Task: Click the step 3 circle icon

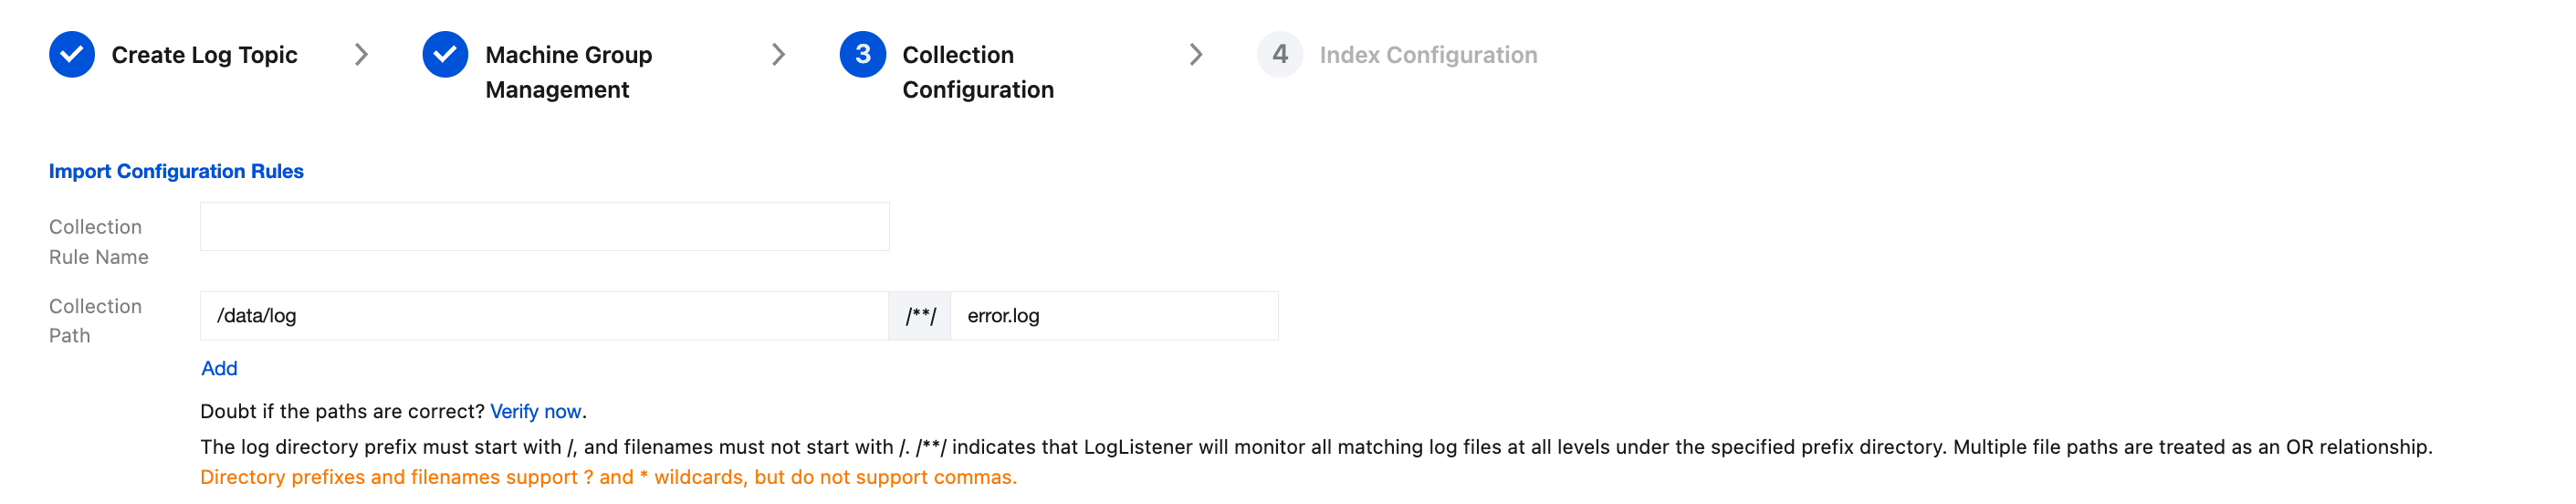Action: pyautogui.click(x=862, y=54)
